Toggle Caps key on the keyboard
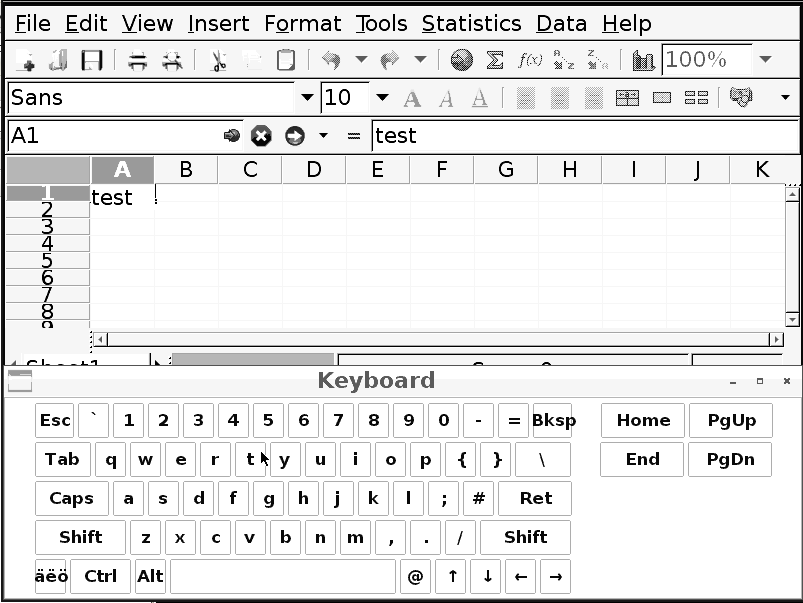This screenshot has height=603, width=803. [71, 498]
